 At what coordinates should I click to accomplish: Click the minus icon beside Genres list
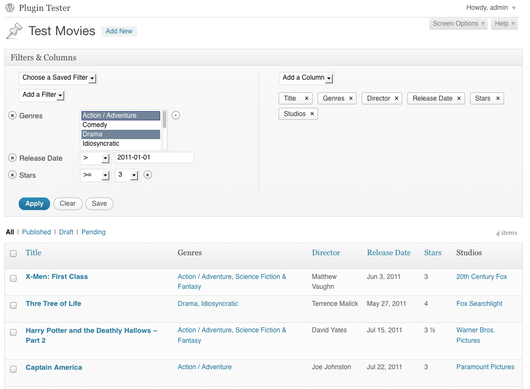pyautogui.click(x=176, y=115)
